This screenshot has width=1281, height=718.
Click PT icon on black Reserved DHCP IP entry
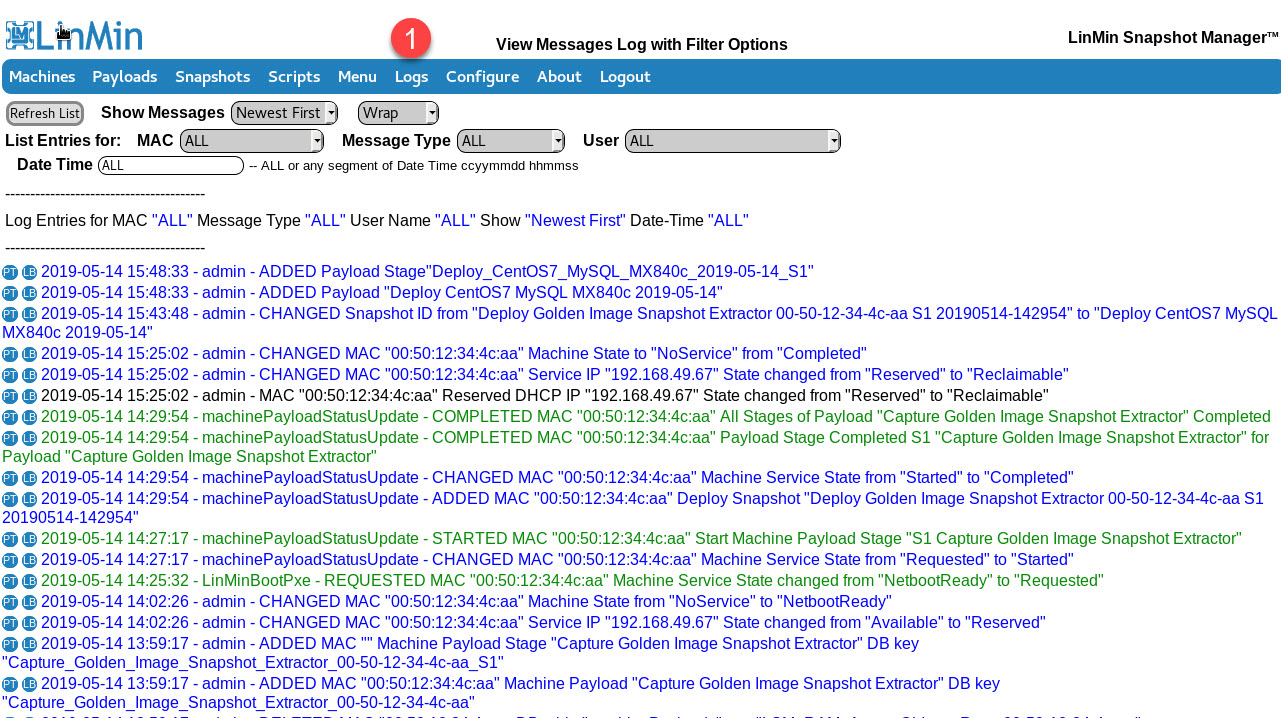point(10,397)
